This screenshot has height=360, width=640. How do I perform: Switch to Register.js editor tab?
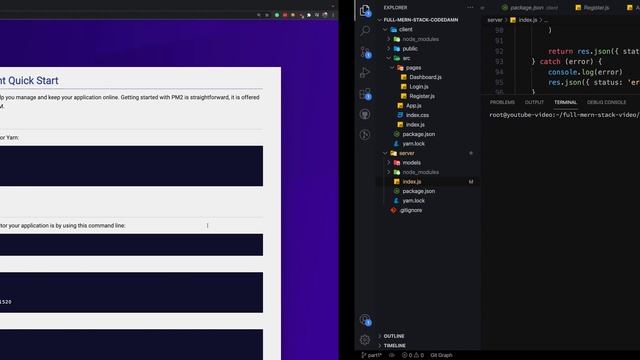(x=592, y=8)
